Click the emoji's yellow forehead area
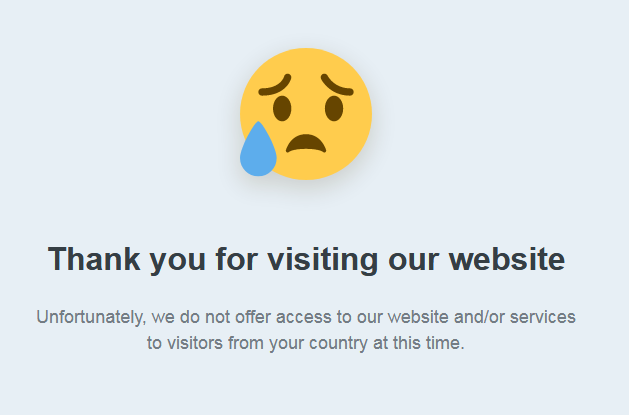The width and height of the screenshot is (629, 415). point(306,66)
